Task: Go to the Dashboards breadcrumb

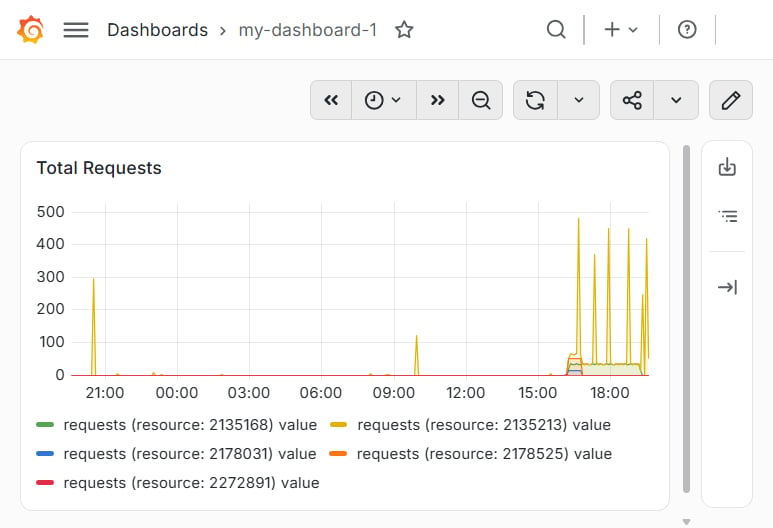Action: click(157, 30)
